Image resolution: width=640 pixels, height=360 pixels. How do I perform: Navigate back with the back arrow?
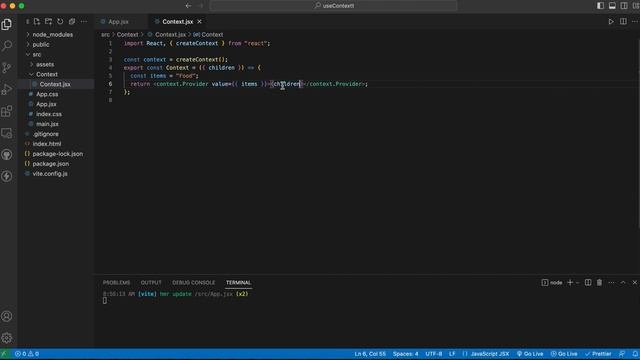[188, 6]
